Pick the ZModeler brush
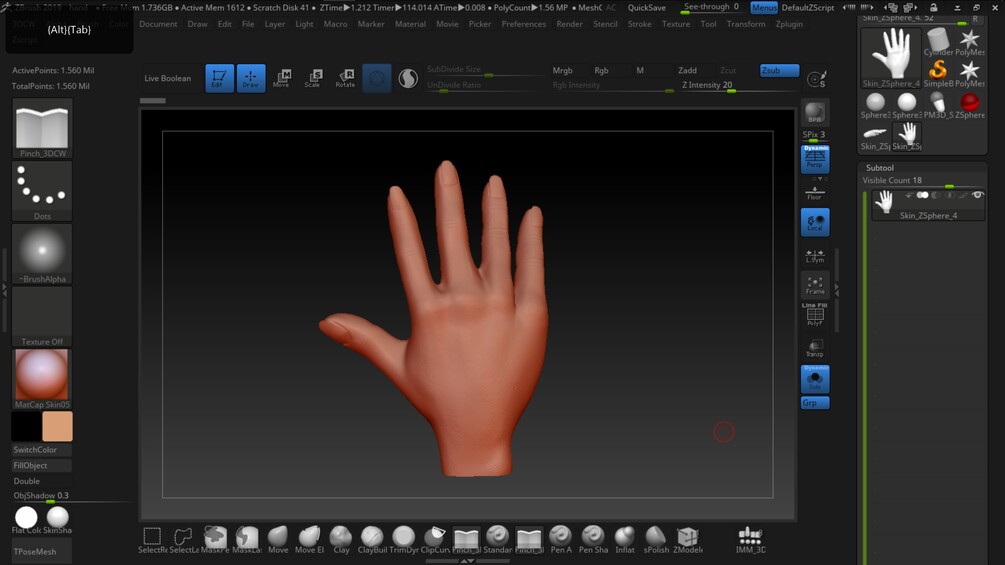 coord(687,540)
